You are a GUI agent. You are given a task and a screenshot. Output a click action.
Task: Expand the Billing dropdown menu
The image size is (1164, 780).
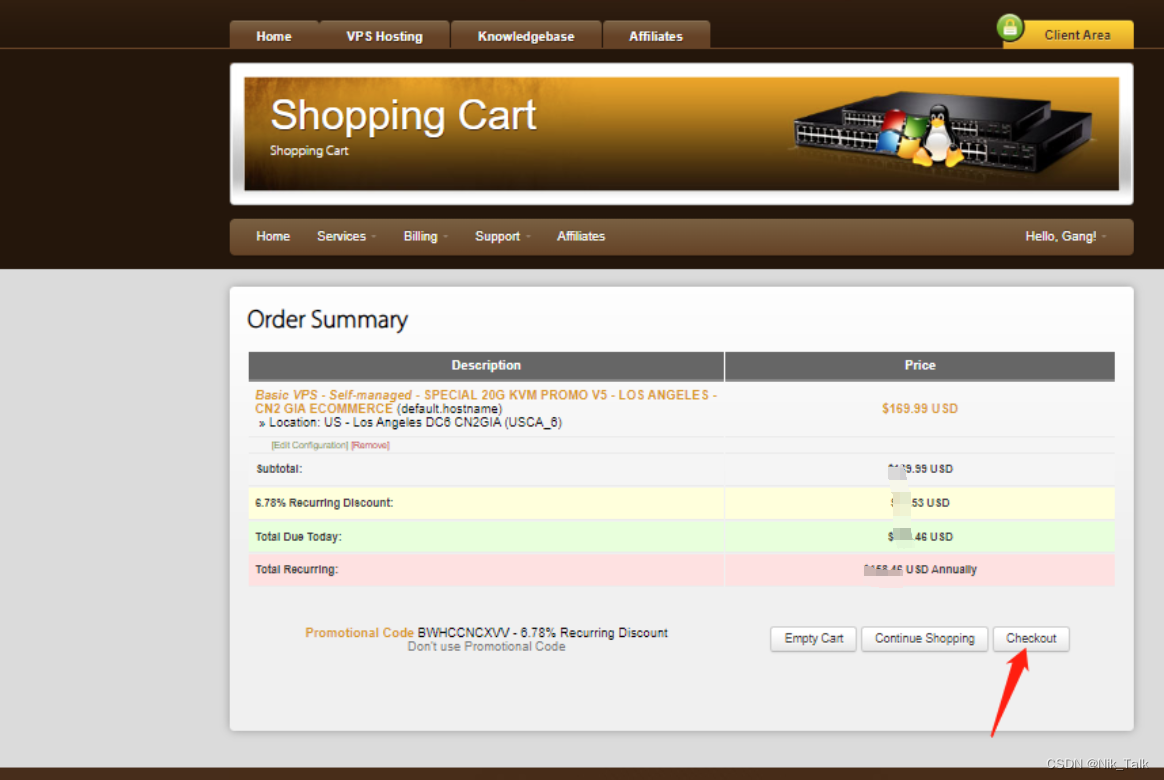[425, 236]
